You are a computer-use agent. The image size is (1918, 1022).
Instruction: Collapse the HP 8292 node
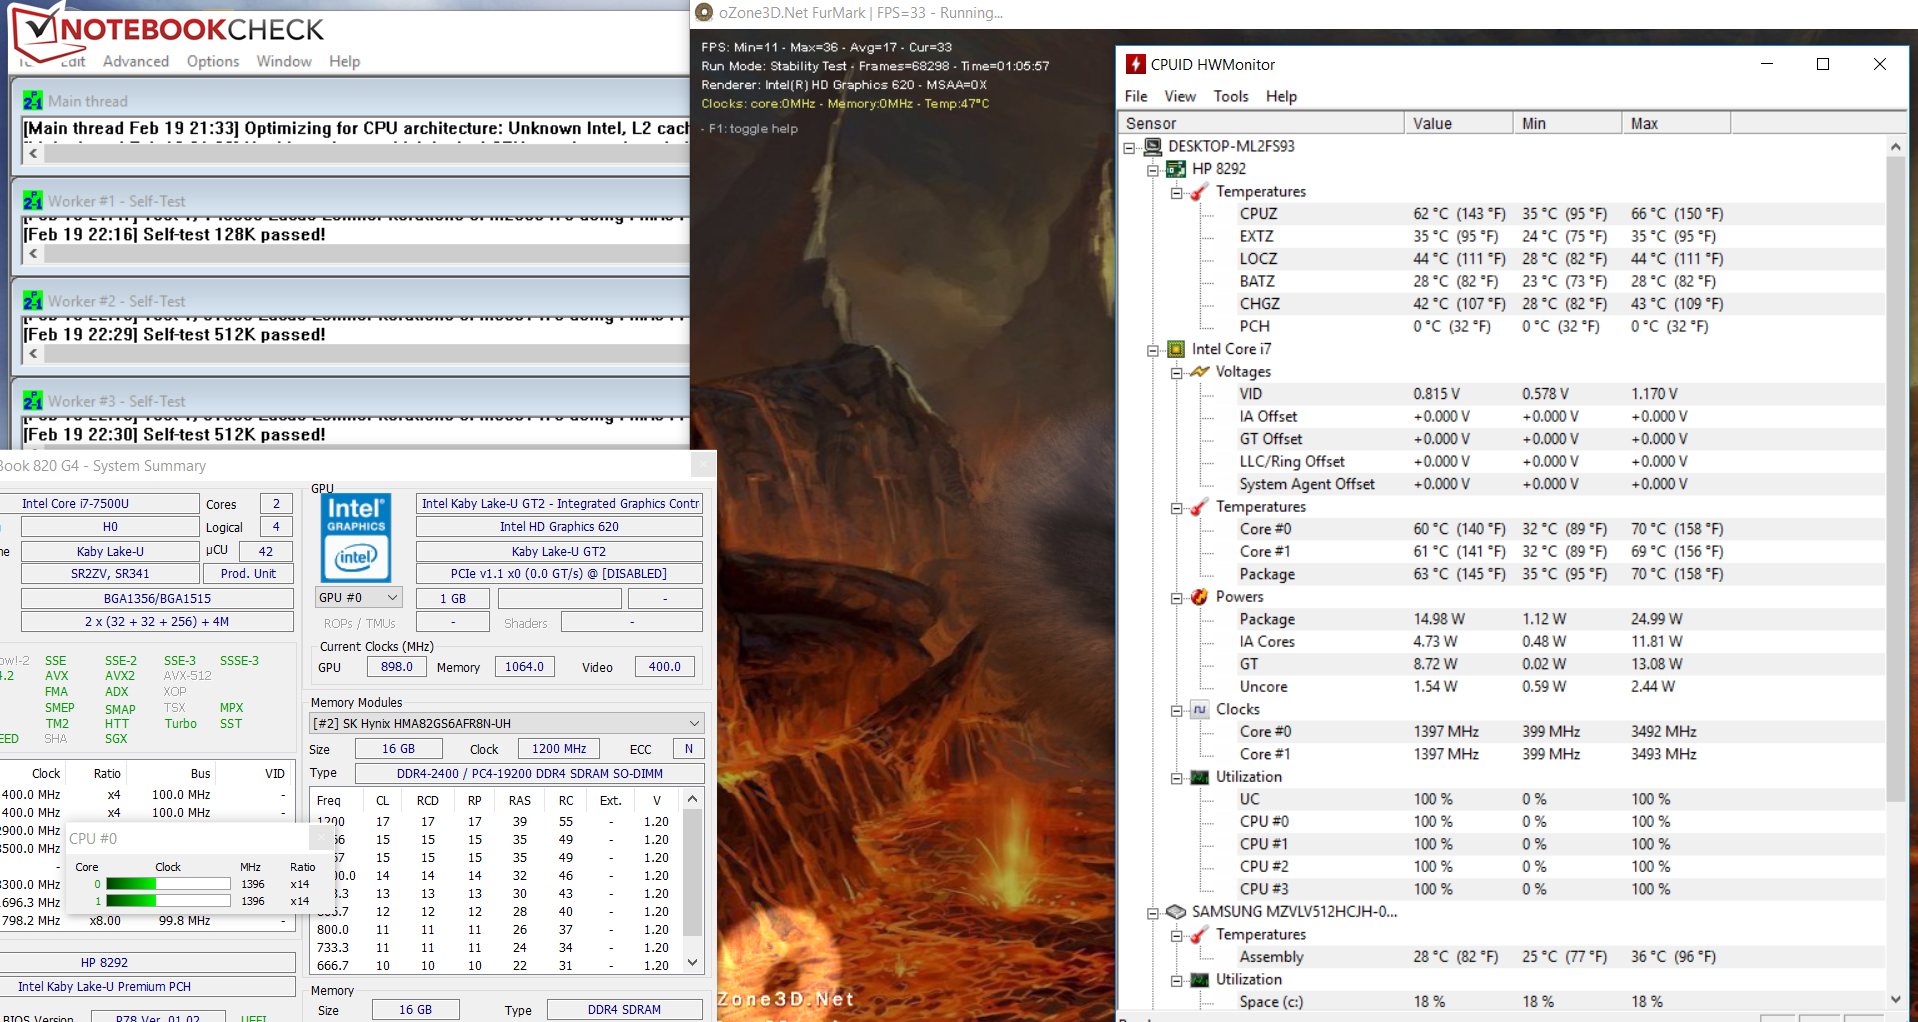[1153, 170]
